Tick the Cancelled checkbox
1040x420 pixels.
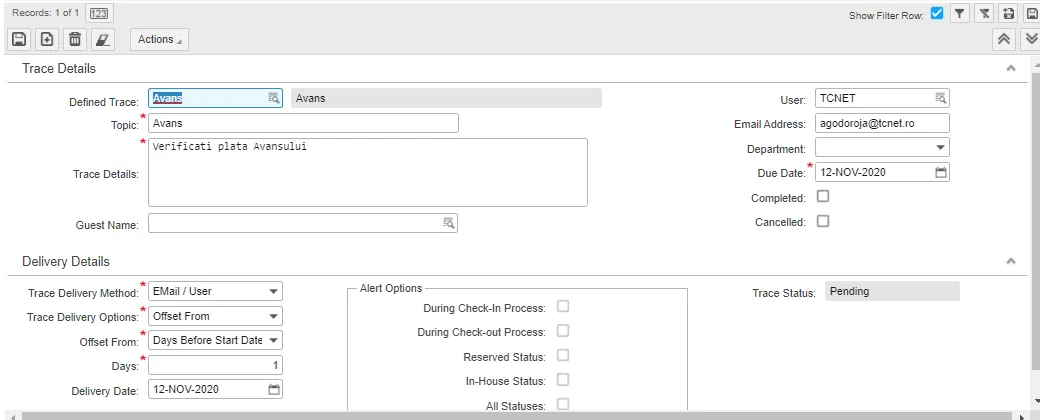[822, 221]
